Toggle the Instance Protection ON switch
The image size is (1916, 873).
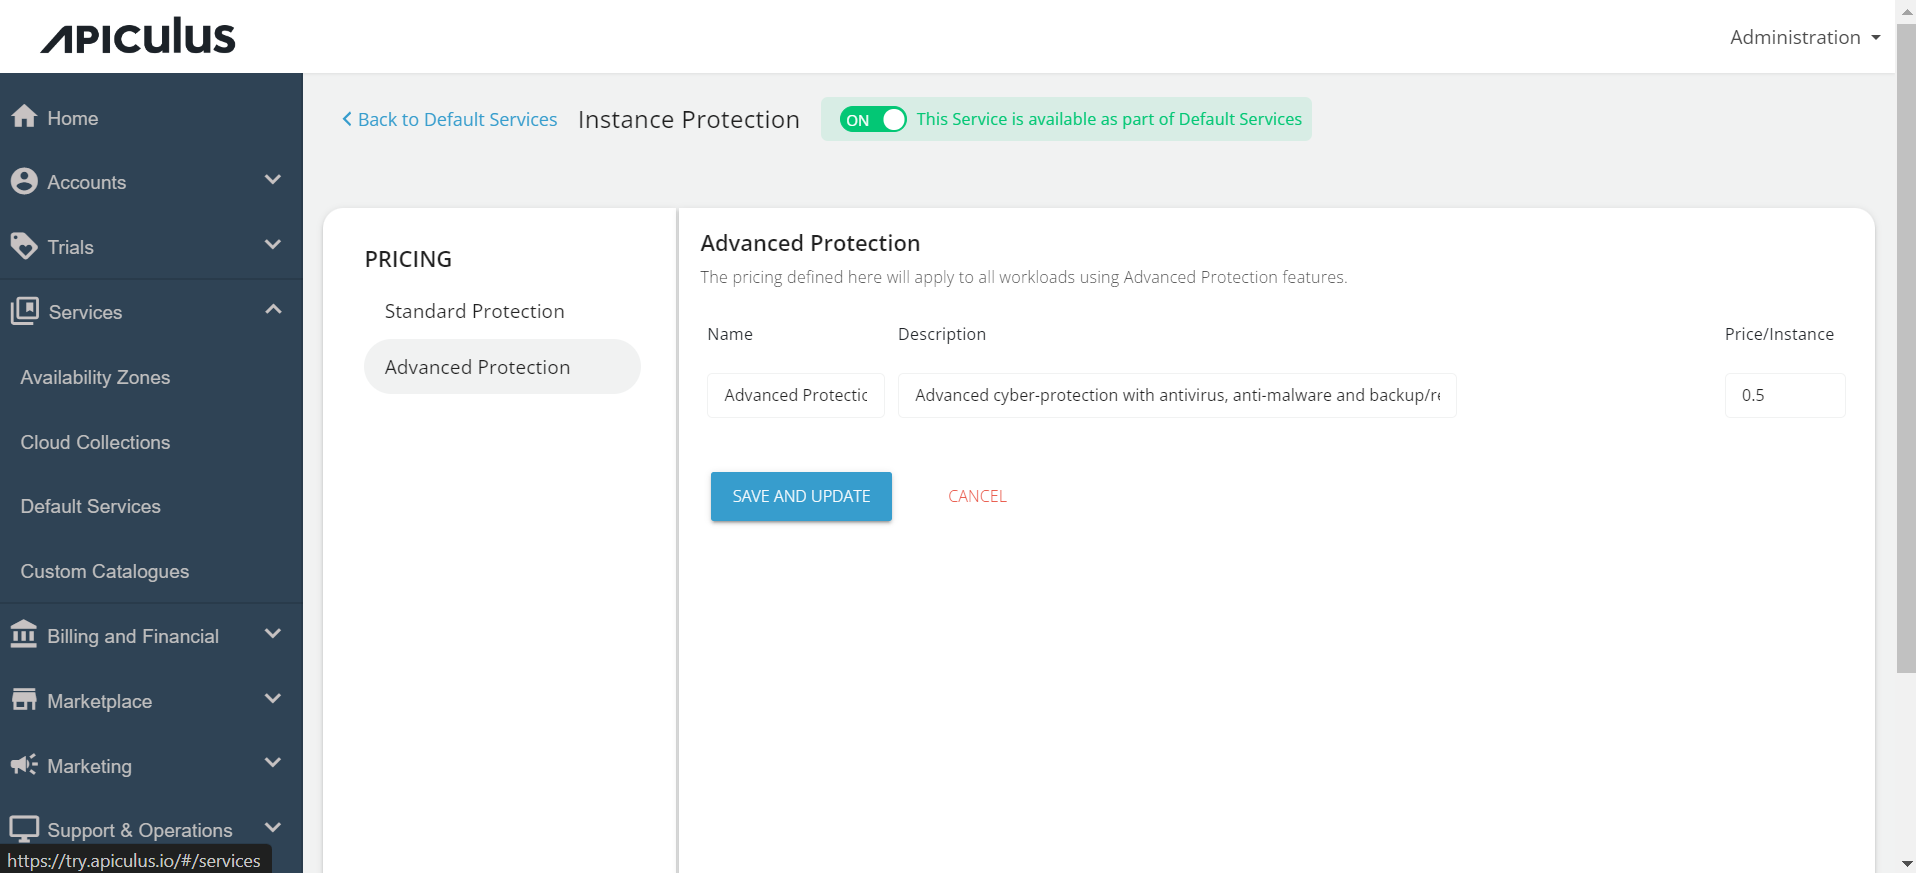click(873, 120)
